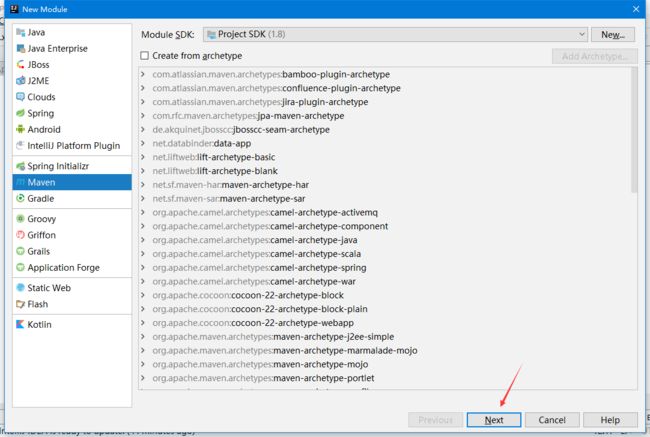Select the cocoon-22-archetype-block row
This screenshot has width=650, height=437.
(x=385, y=295)
